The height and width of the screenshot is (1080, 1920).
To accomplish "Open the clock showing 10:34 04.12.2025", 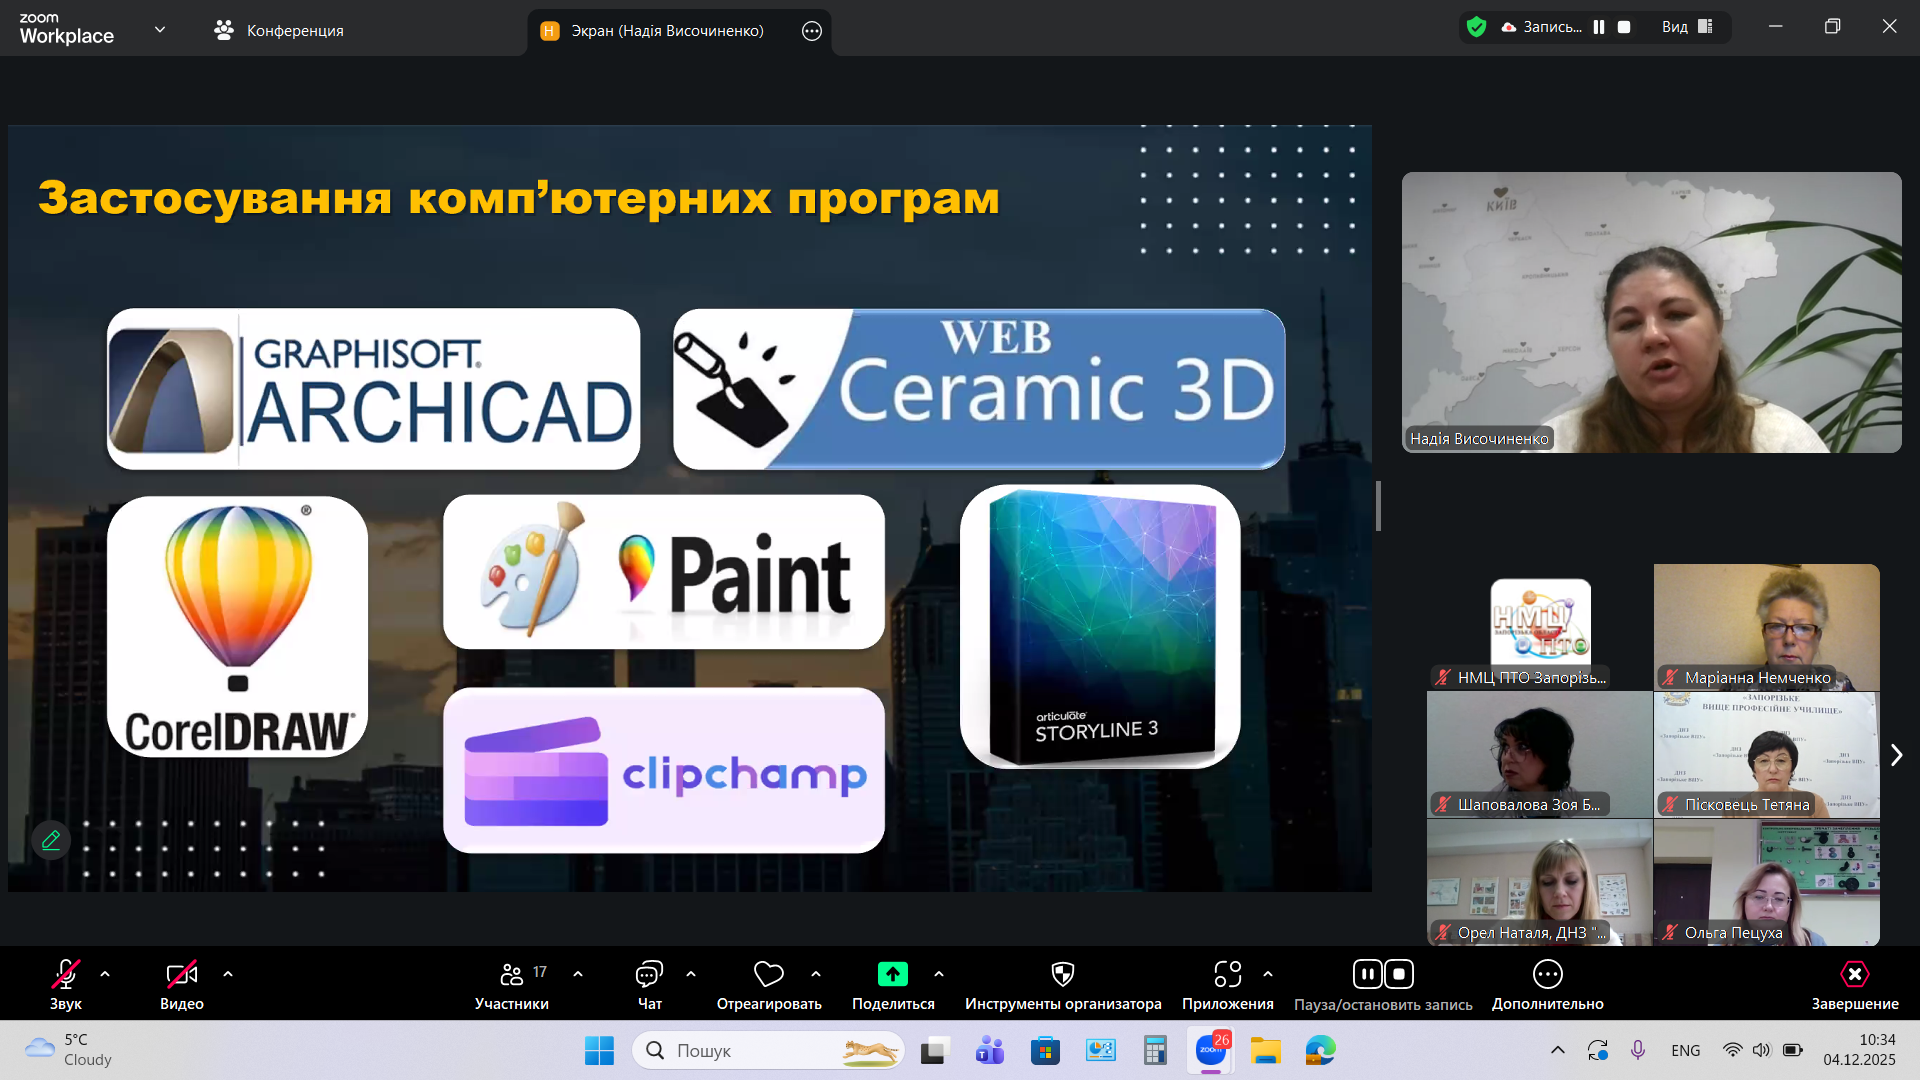I will click(1859, 1050).
